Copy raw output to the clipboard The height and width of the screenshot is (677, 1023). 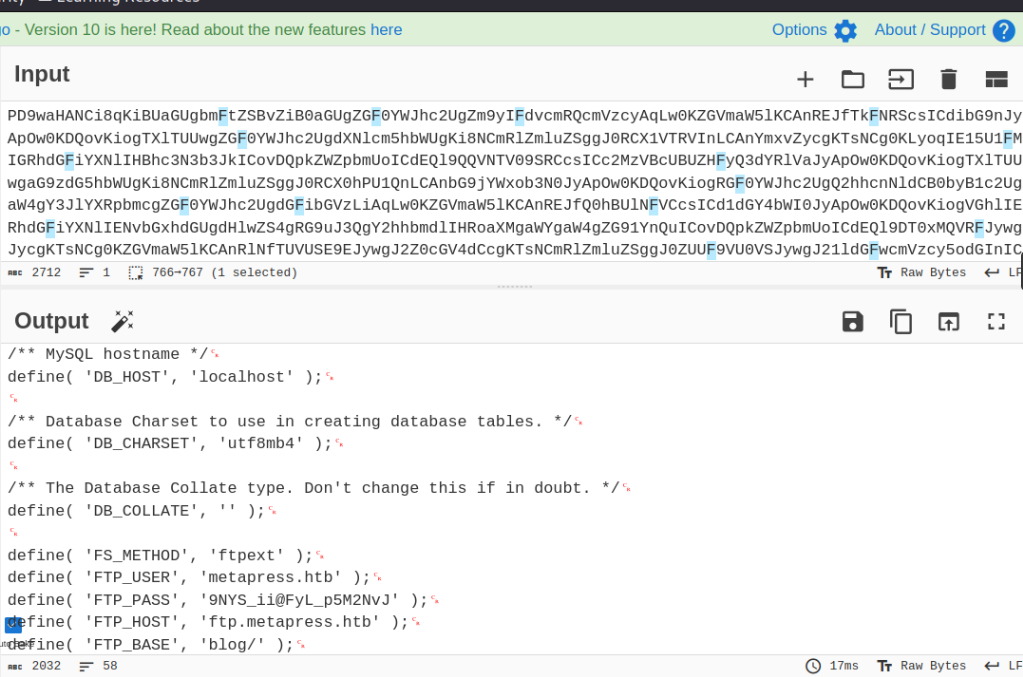click(x=901, y=322)
